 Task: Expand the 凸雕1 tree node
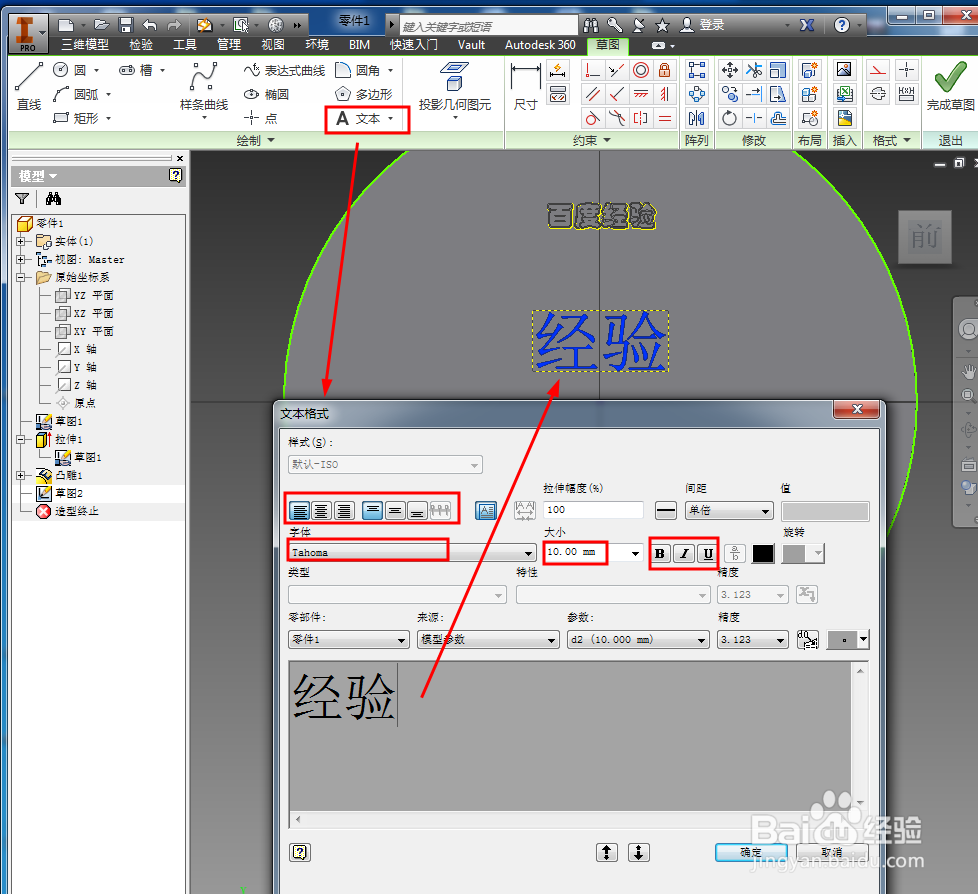point(21,475)
